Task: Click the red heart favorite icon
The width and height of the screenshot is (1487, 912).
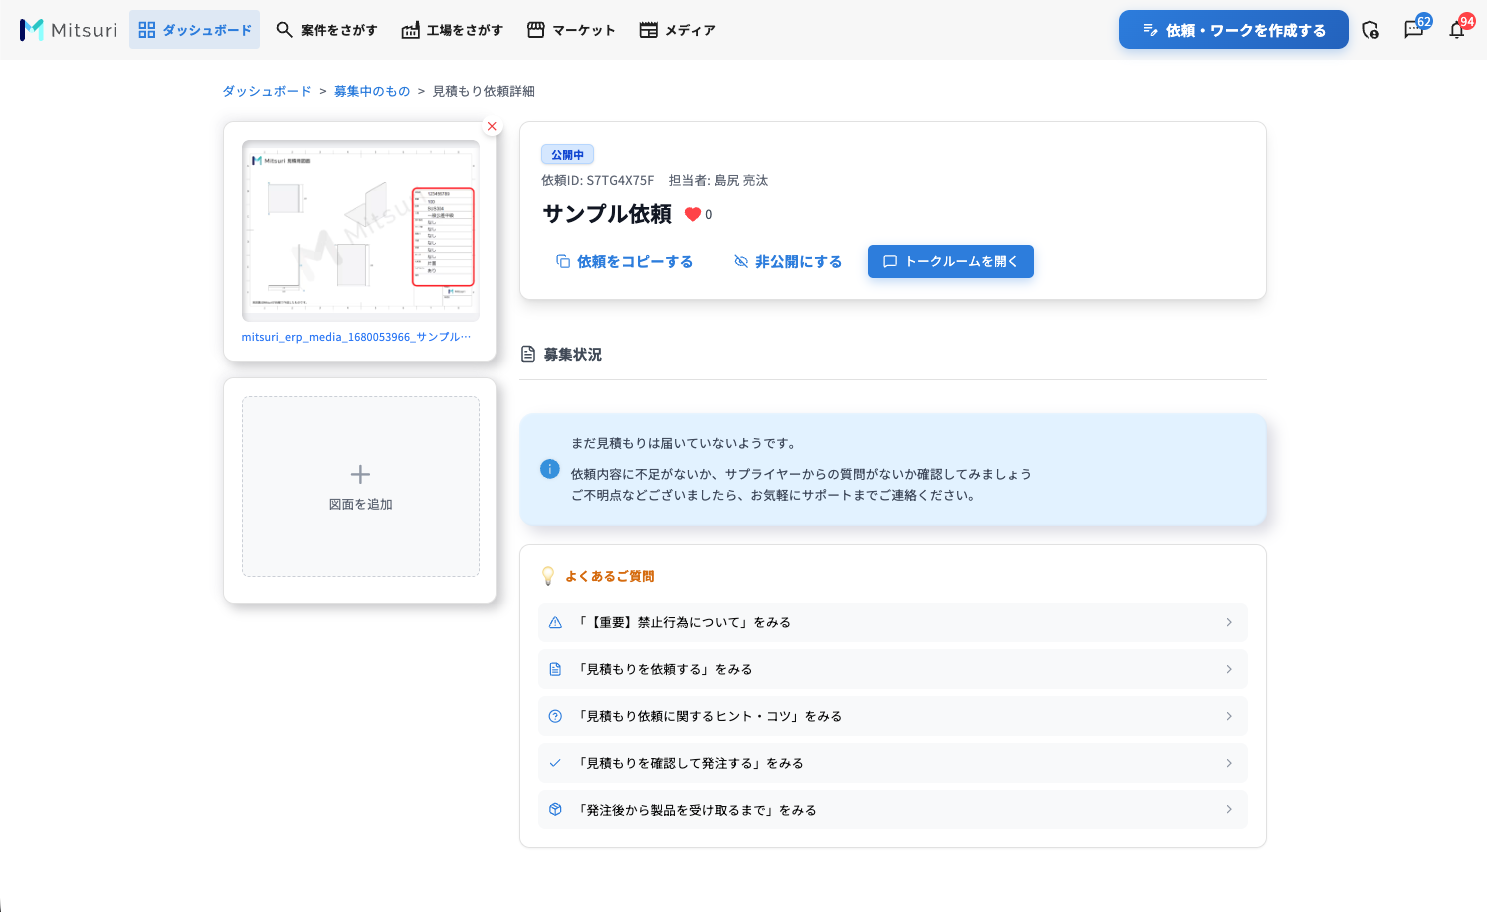Action: coord(692,214)
